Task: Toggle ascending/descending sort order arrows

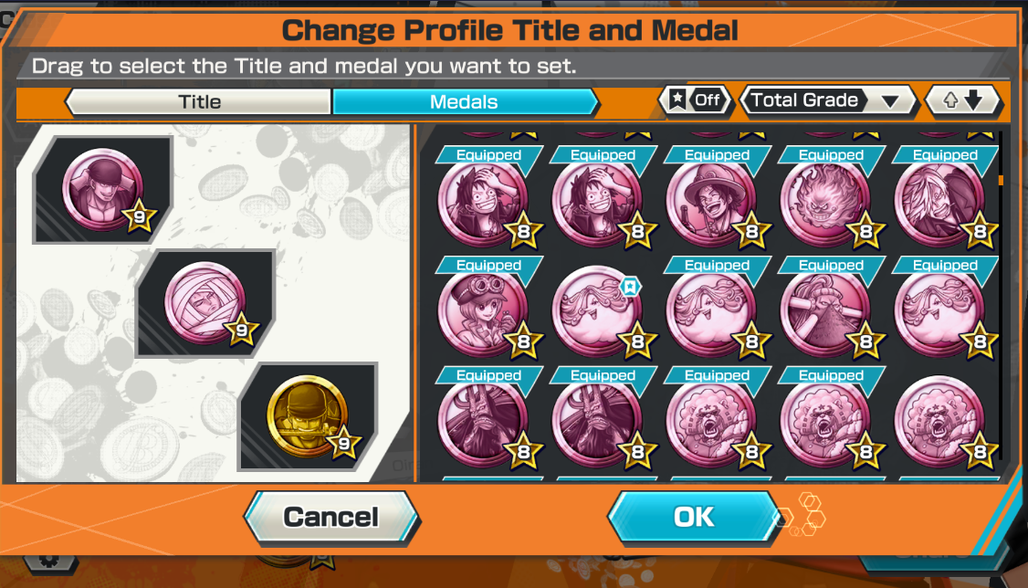Action: [x=962, y=100]
